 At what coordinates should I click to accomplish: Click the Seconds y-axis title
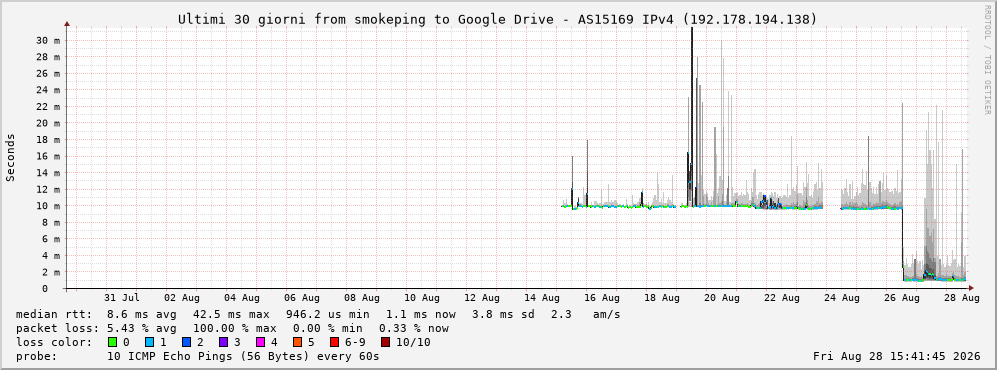11,157
